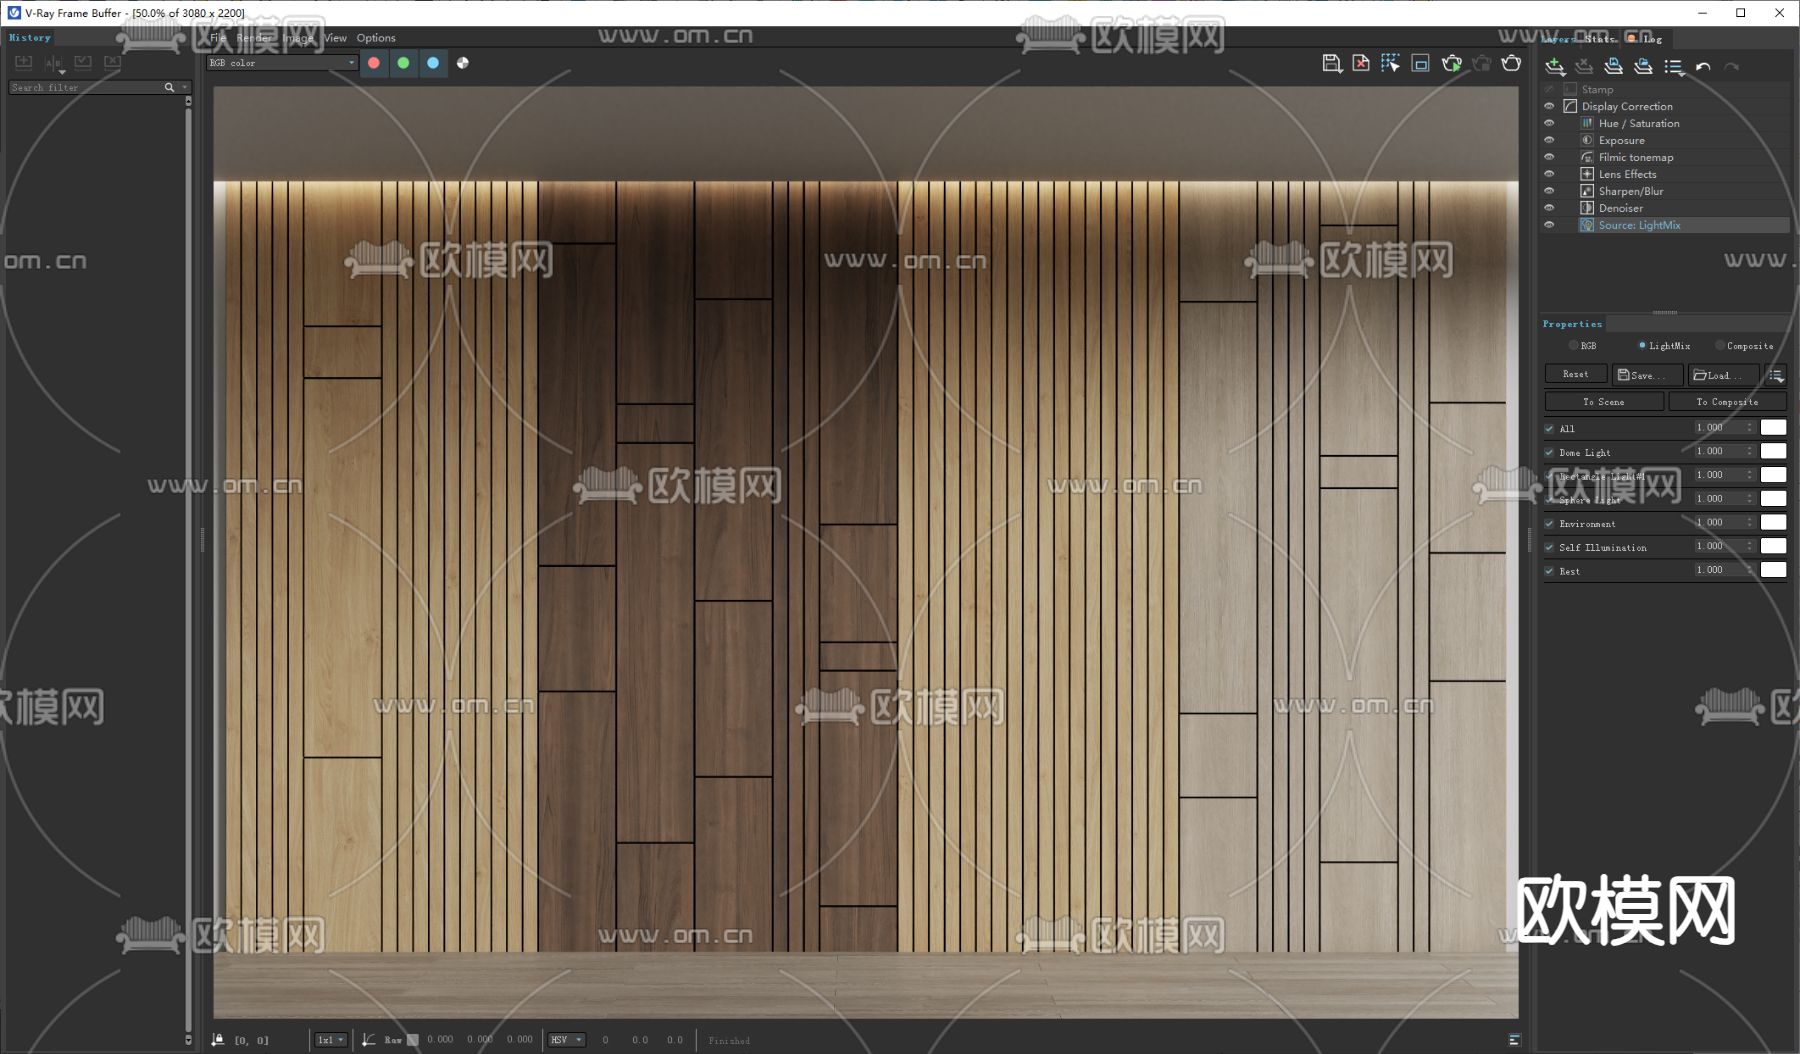The width and height of the screenshot is (1800, 1054).
Task: Click the Reset button in LightMix
Action: [x=1575, y=374]
